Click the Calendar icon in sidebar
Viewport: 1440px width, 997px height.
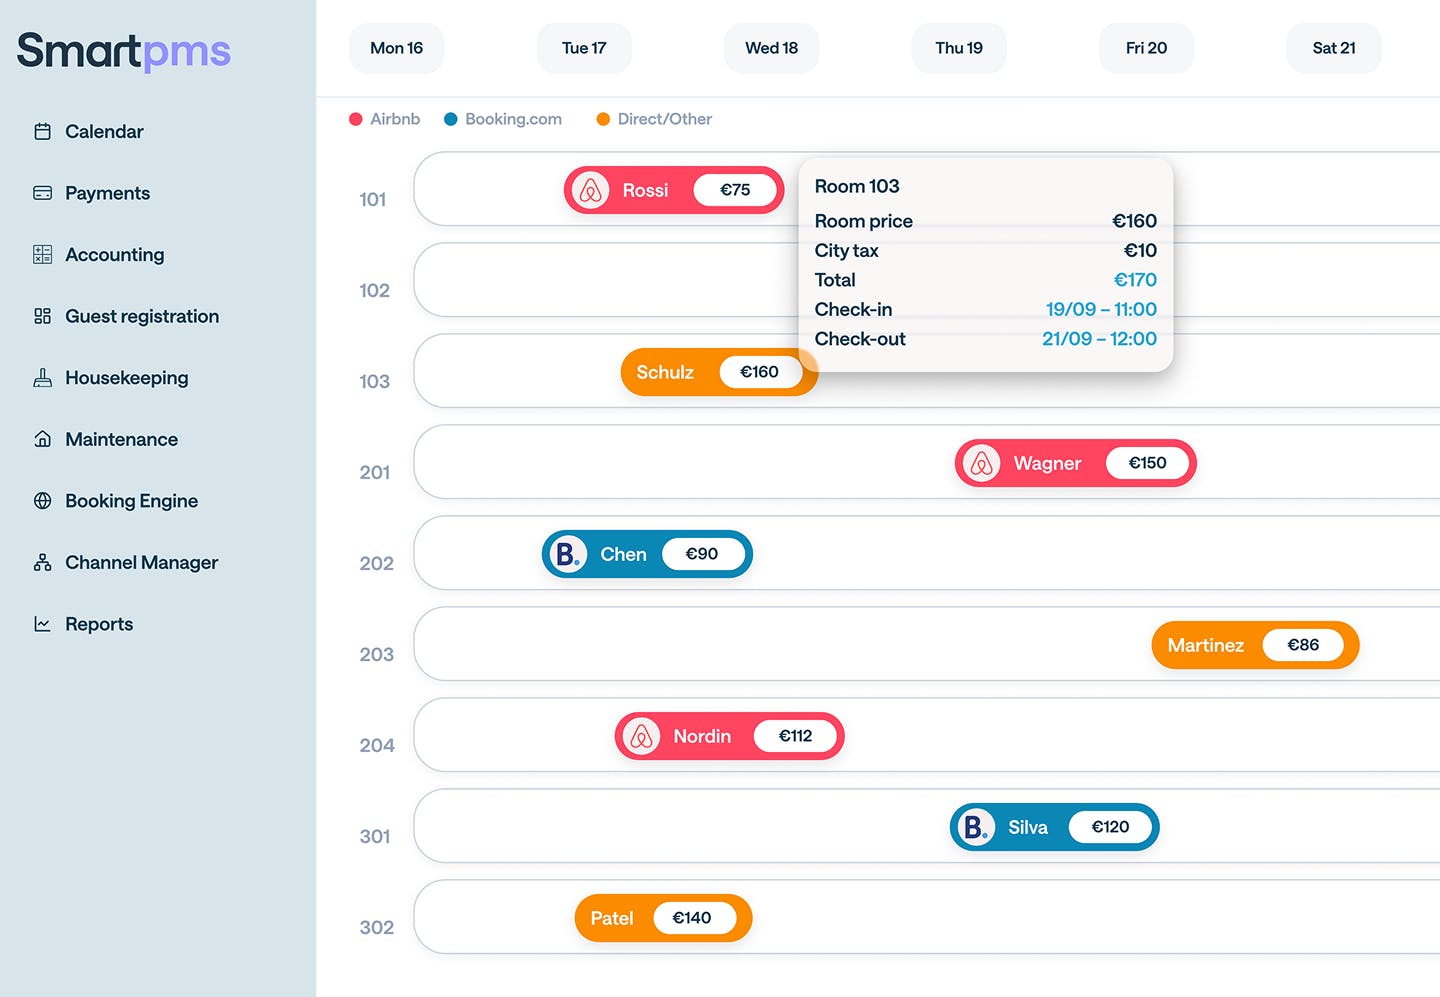point(42,131)
